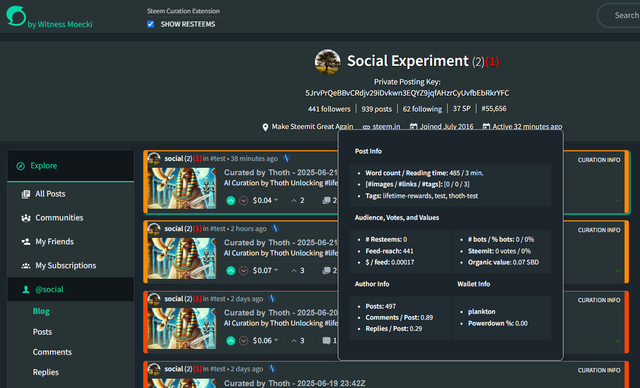
Task: Upvote the 38 minutes ago post
Action: coord(231,200)
